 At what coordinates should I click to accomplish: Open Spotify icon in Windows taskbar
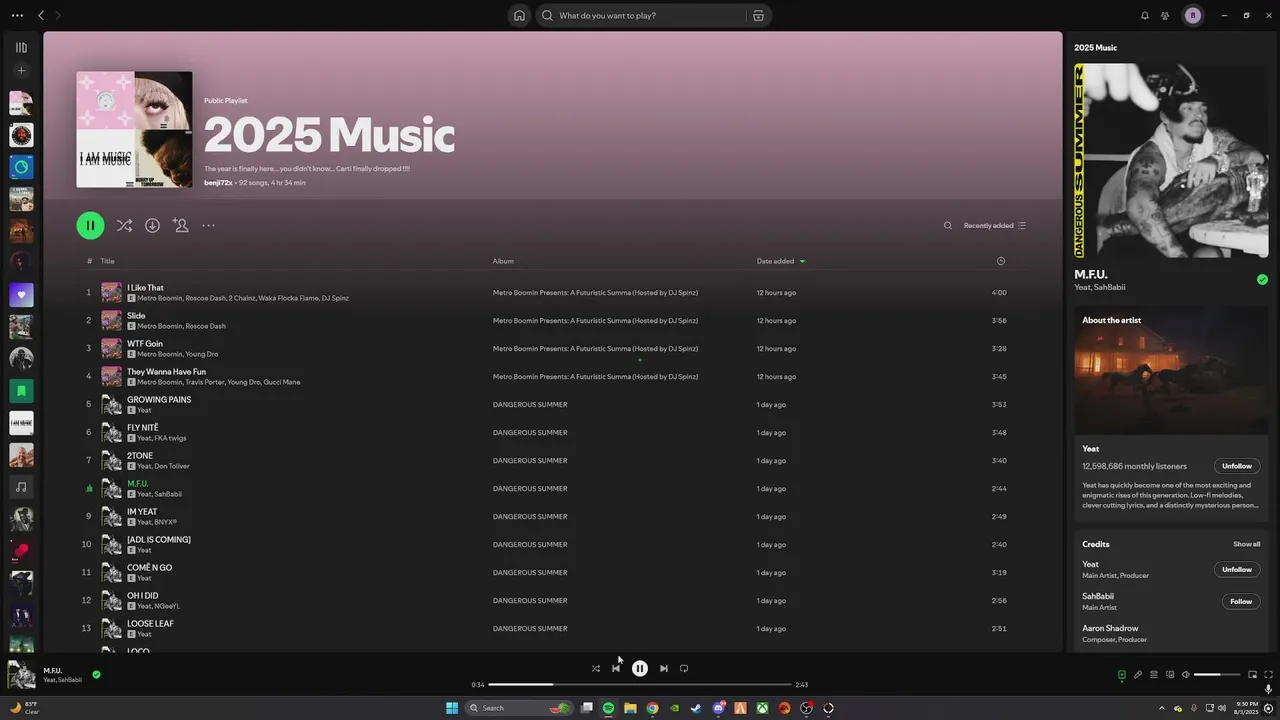(x=608, y=708)
